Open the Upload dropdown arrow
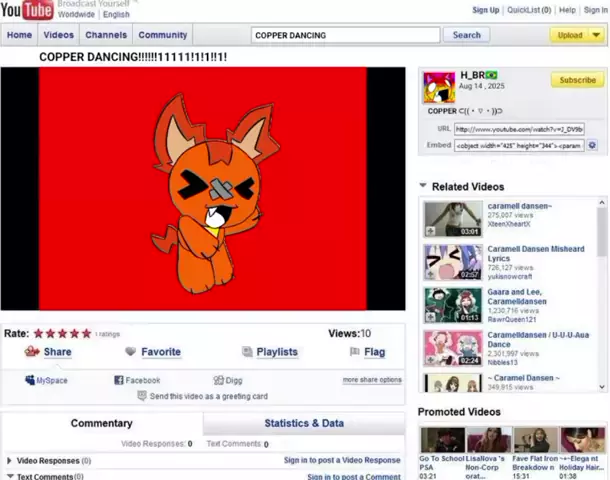Viewport: 610px width, 480px height. click(x=595, y=35)
